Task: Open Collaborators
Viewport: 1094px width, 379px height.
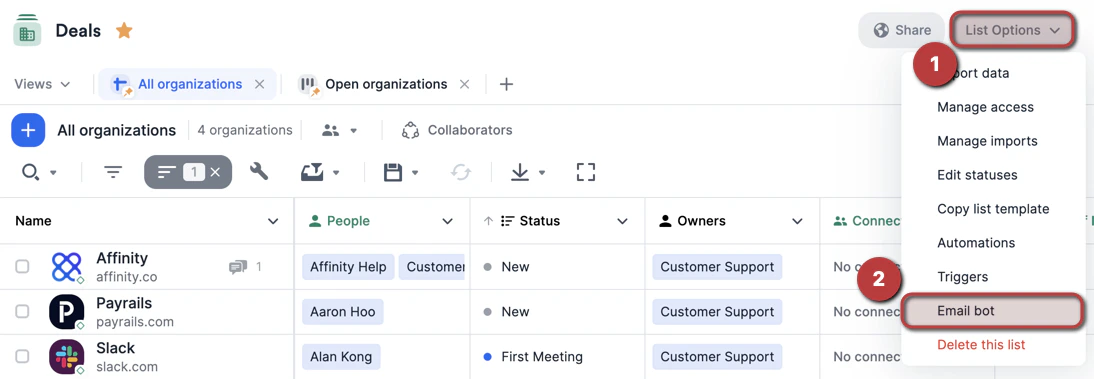Action: tap(457, 131)
